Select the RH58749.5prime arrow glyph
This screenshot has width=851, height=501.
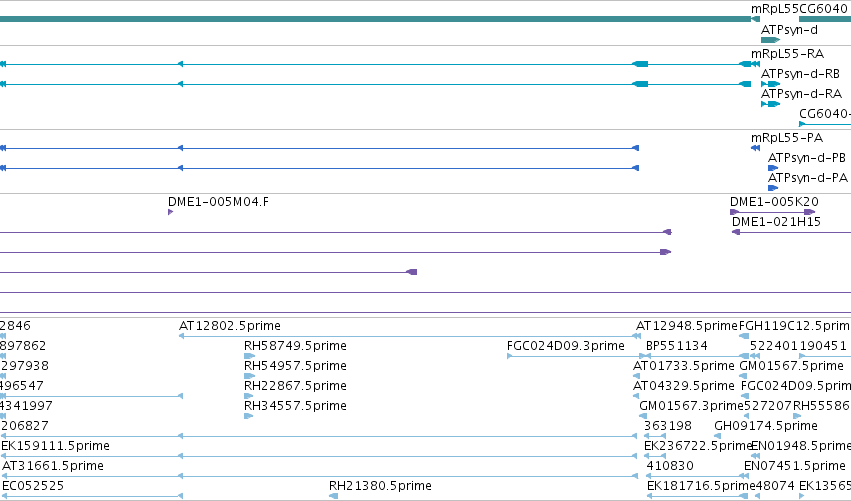(249, 356)
